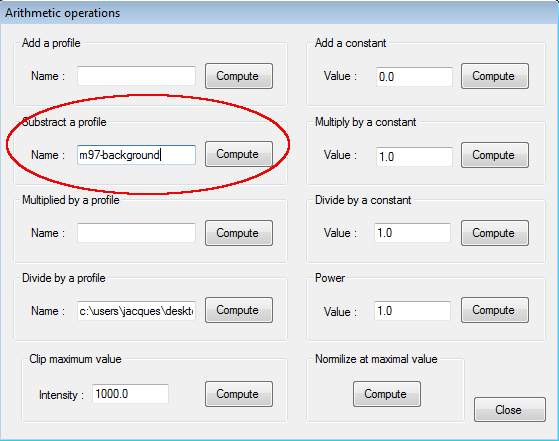Click the m97-background name field
Viewport: 559px width, 441px height.
point(136,155)
